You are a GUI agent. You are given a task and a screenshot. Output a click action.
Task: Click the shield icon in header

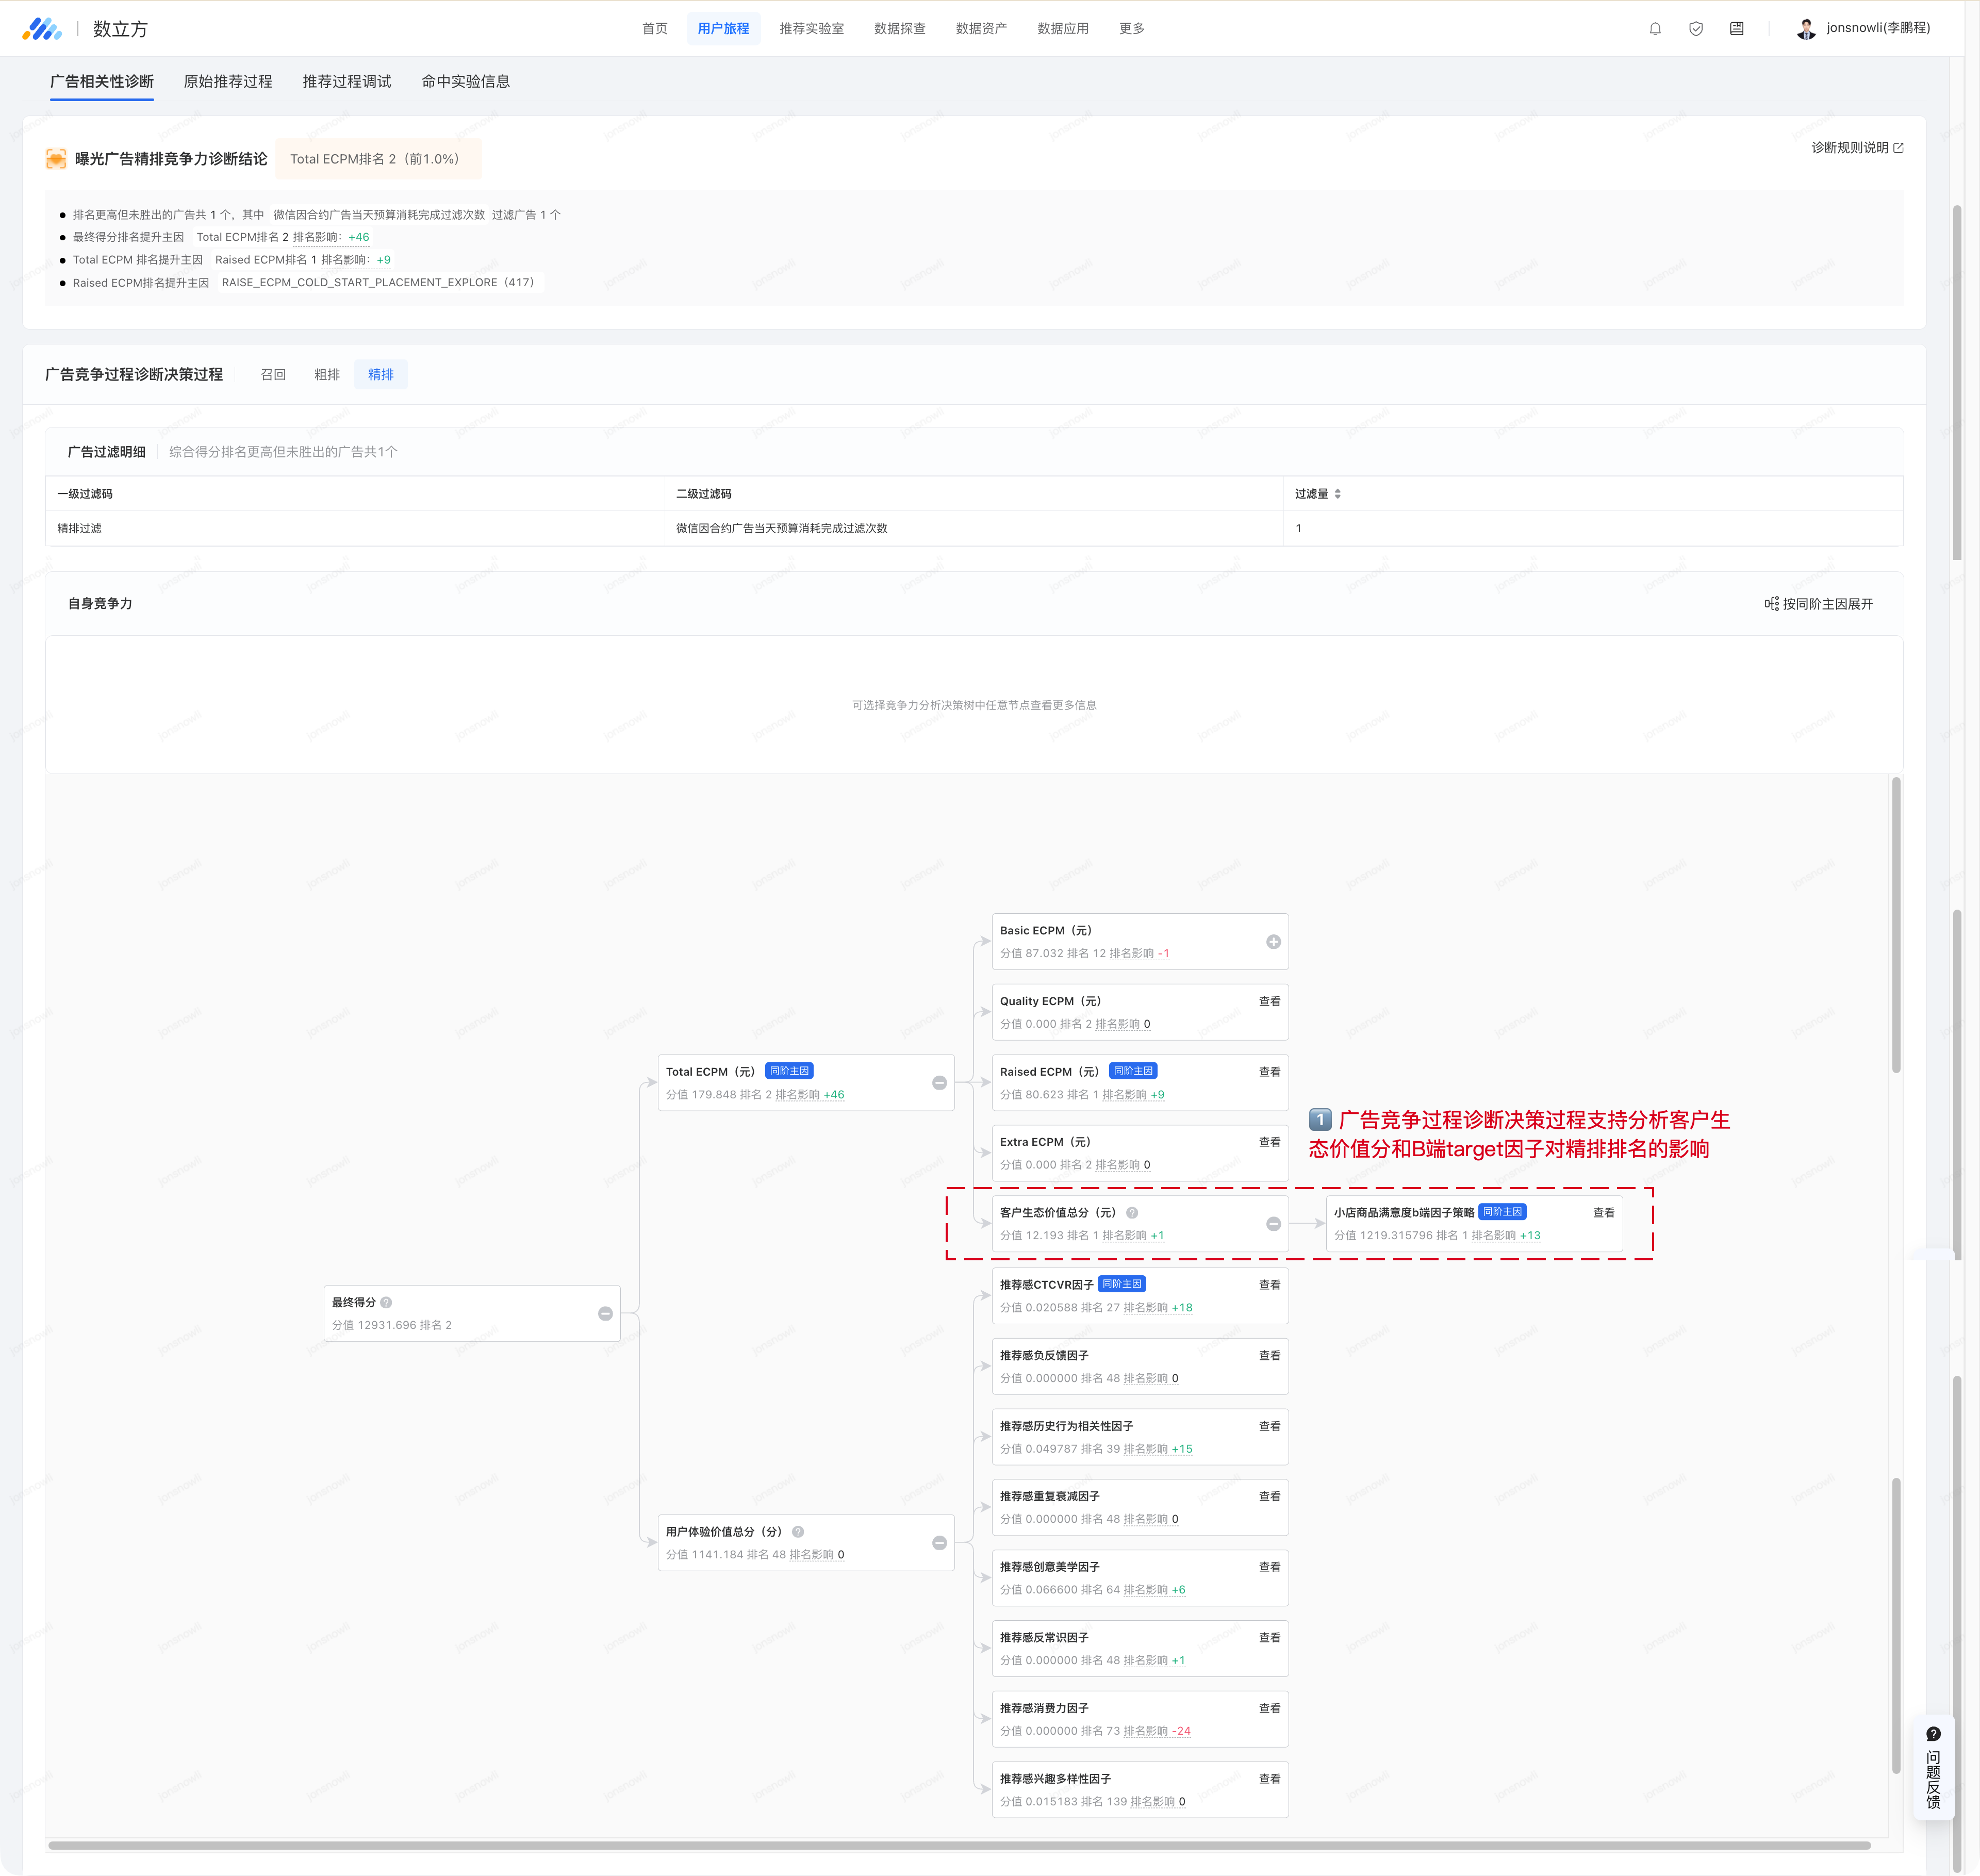point(1696,29)
